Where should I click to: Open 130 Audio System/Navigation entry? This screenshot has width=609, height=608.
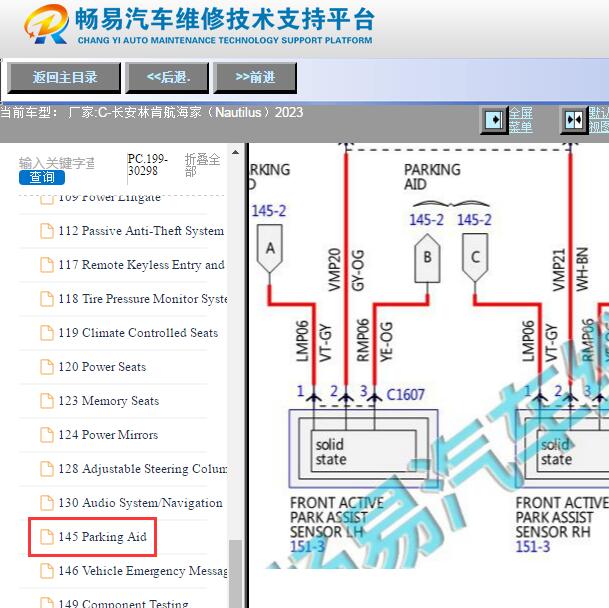[141, 503]
